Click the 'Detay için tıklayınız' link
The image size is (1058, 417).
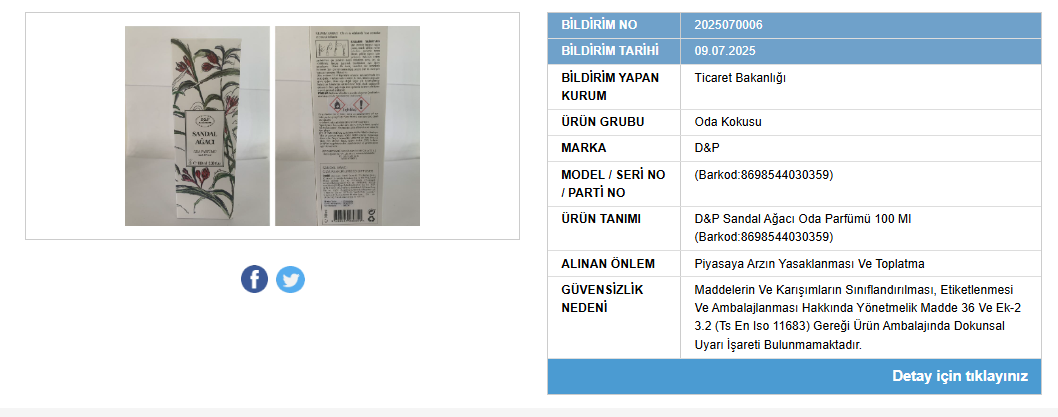[x=959, y=376]
